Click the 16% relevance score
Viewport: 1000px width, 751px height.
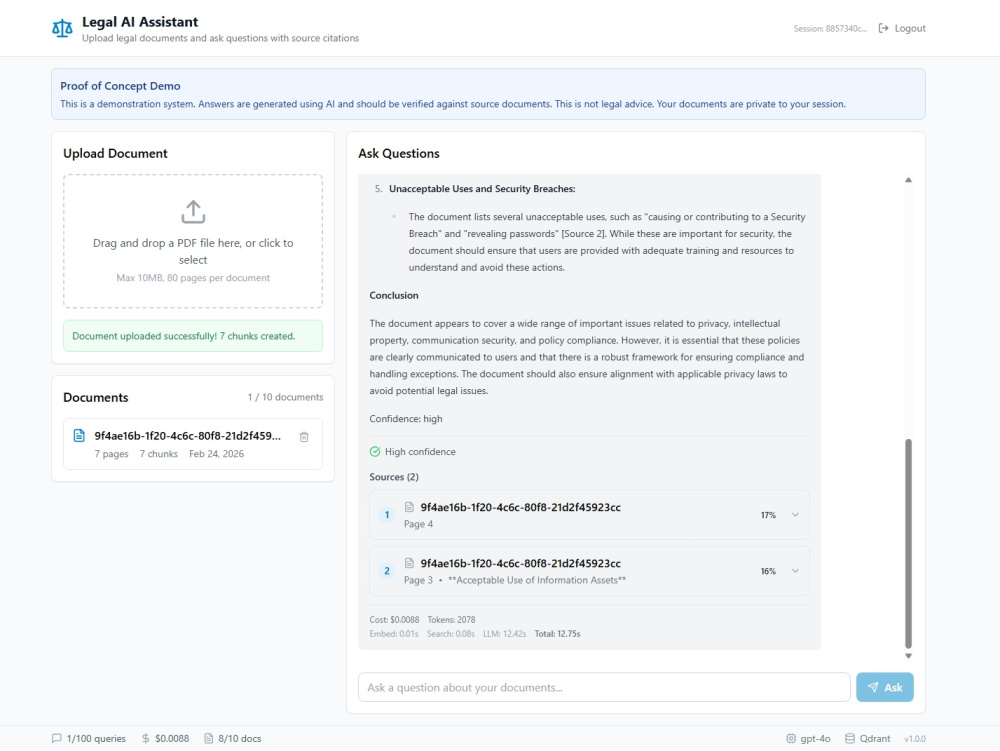[768, 571]
